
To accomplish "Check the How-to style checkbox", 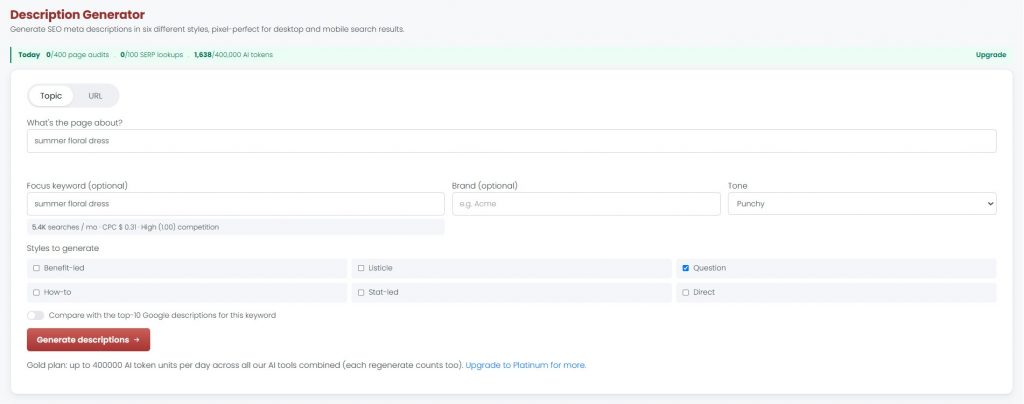I will (x=37, y=292).
